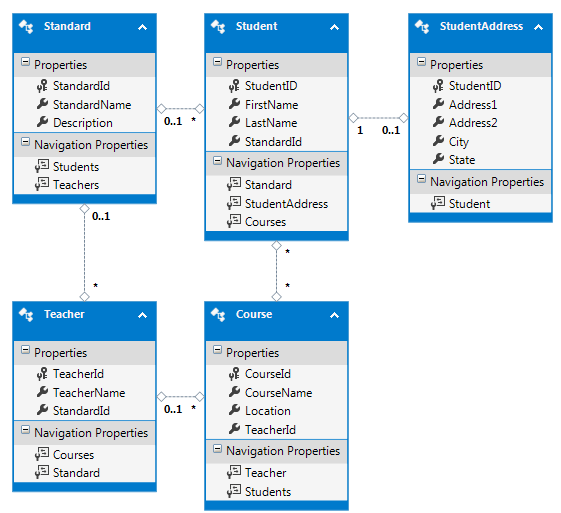Select the association line between Student and Course
Screen dimensions: 561x513
(x=276, y=271)
